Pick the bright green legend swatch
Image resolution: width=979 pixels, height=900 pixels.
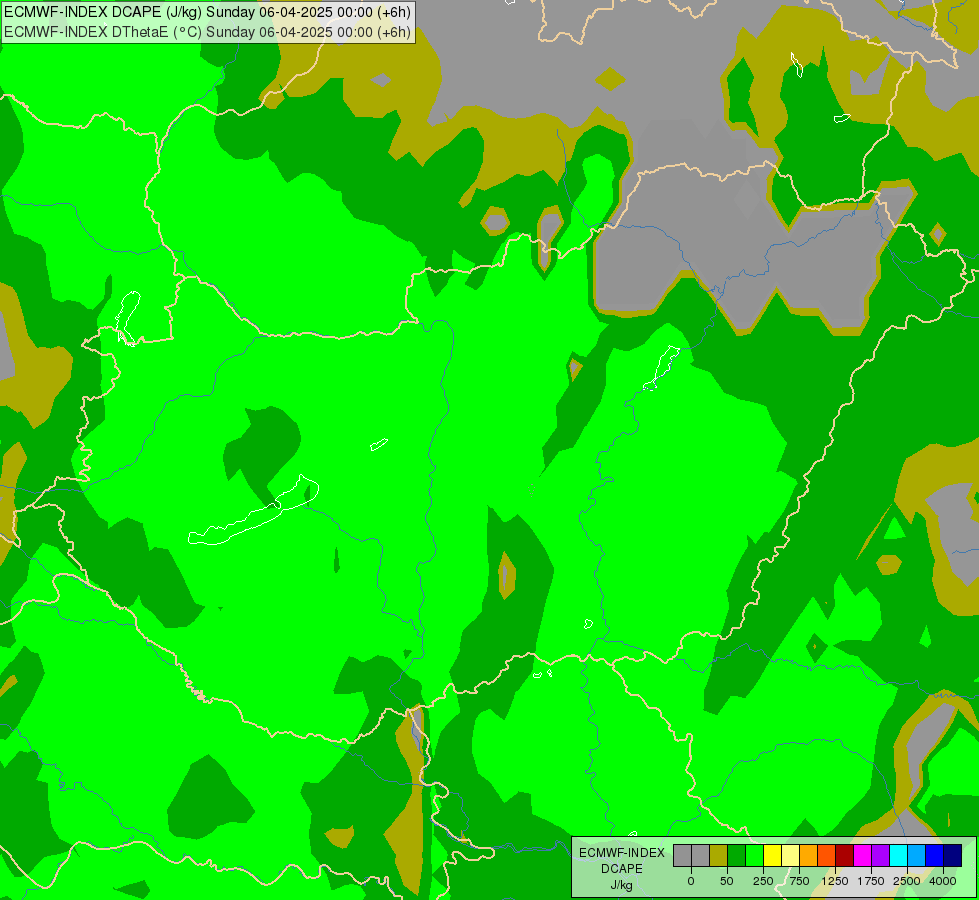point(754,856)
